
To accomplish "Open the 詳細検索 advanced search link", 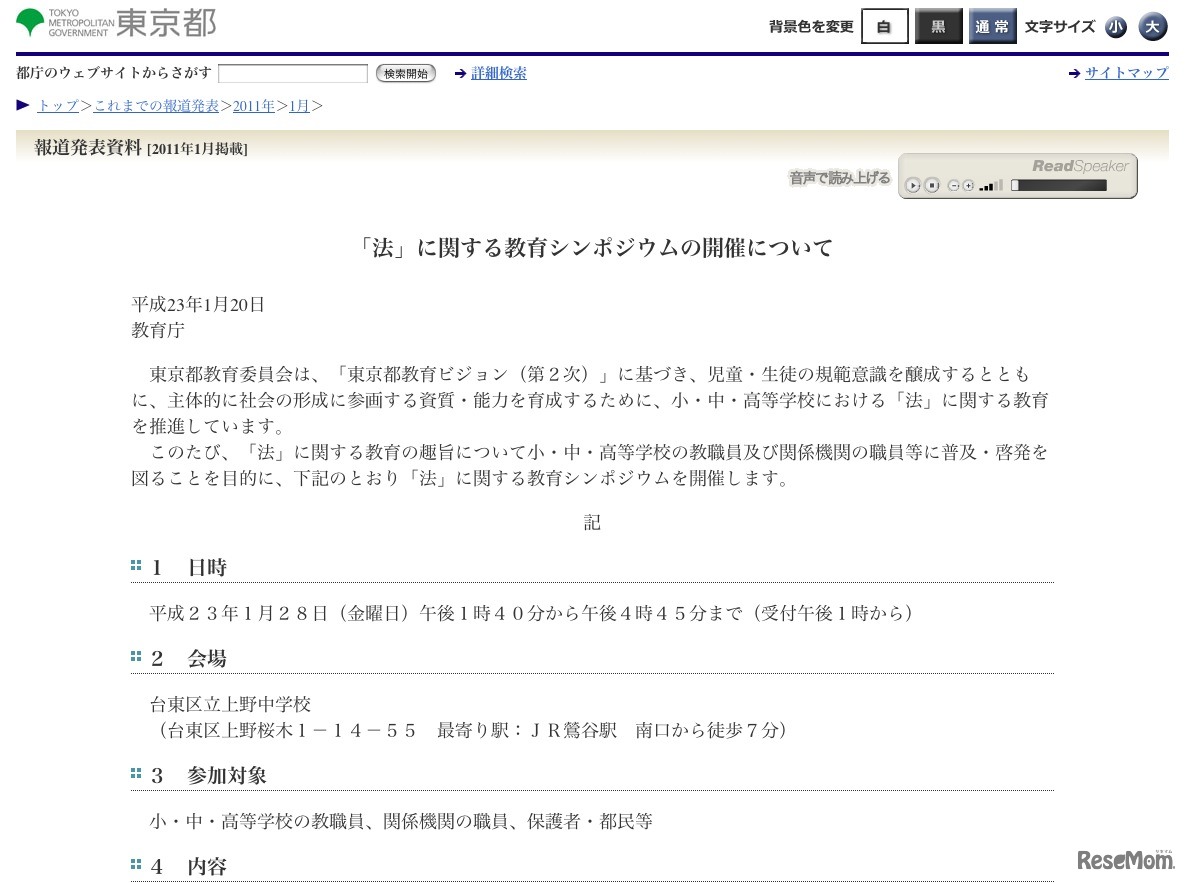I will point(498,72).
